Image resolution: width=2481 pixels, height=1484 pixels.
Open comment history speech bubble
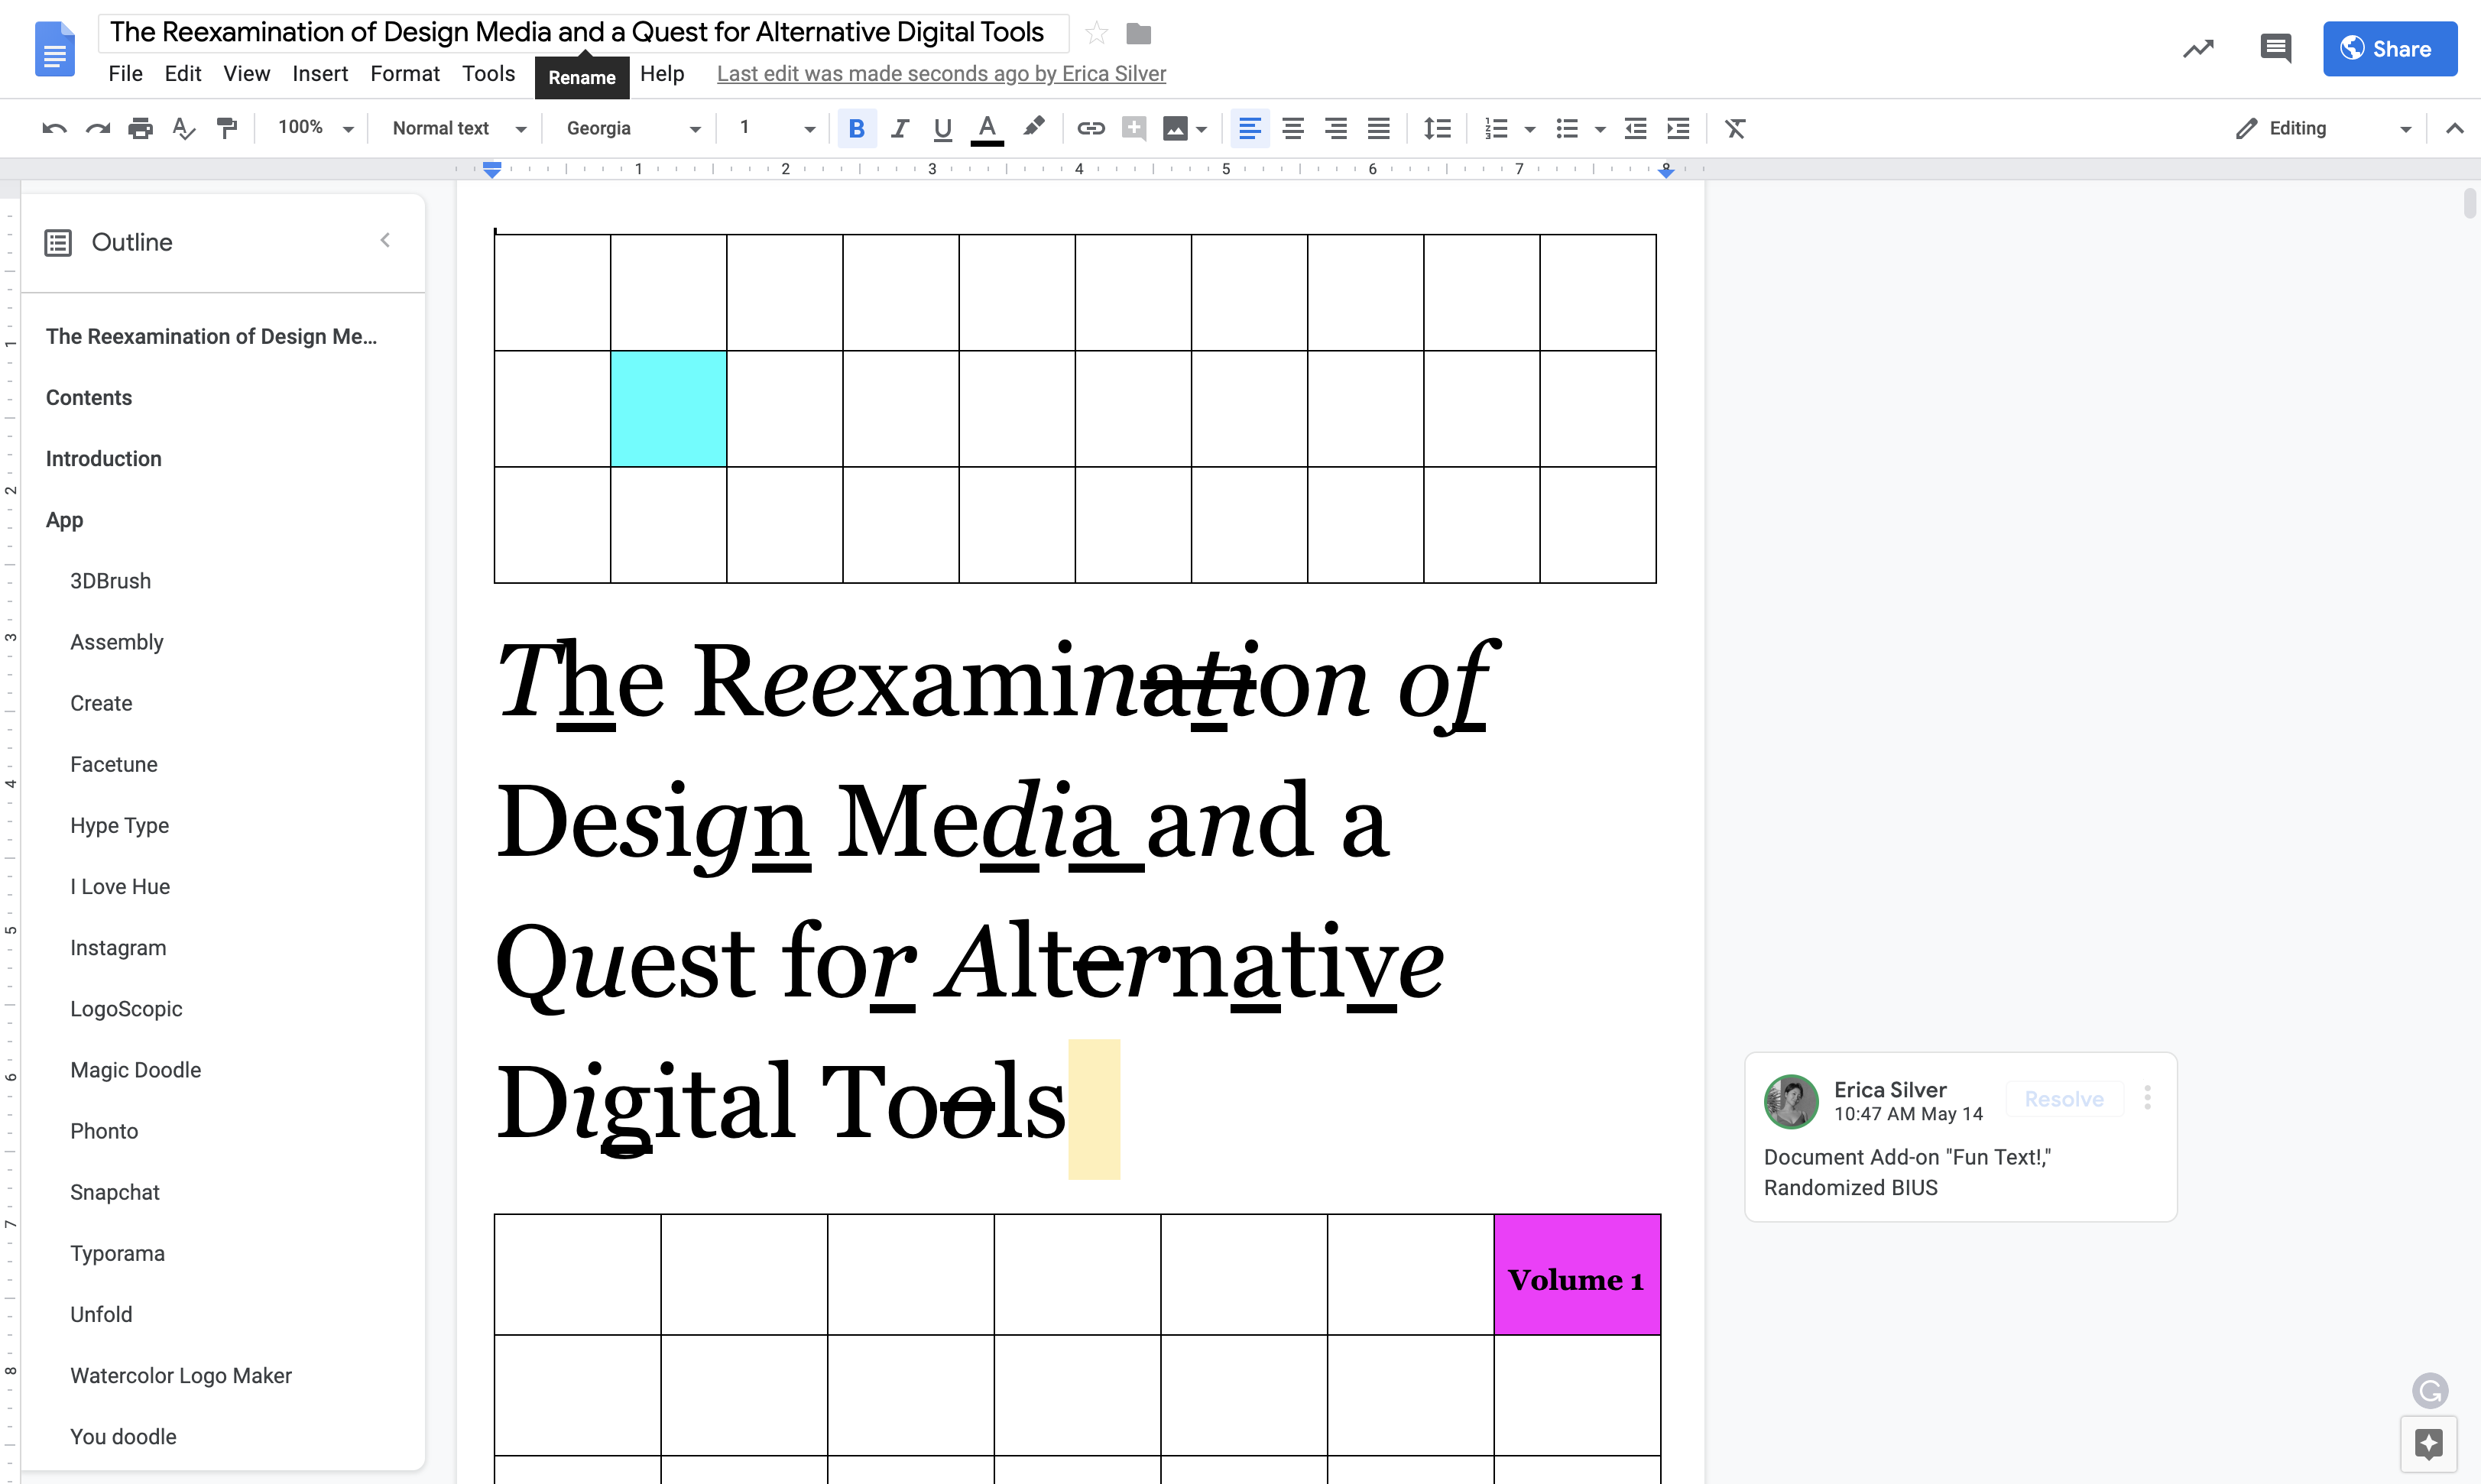(x=2275, y=48)
